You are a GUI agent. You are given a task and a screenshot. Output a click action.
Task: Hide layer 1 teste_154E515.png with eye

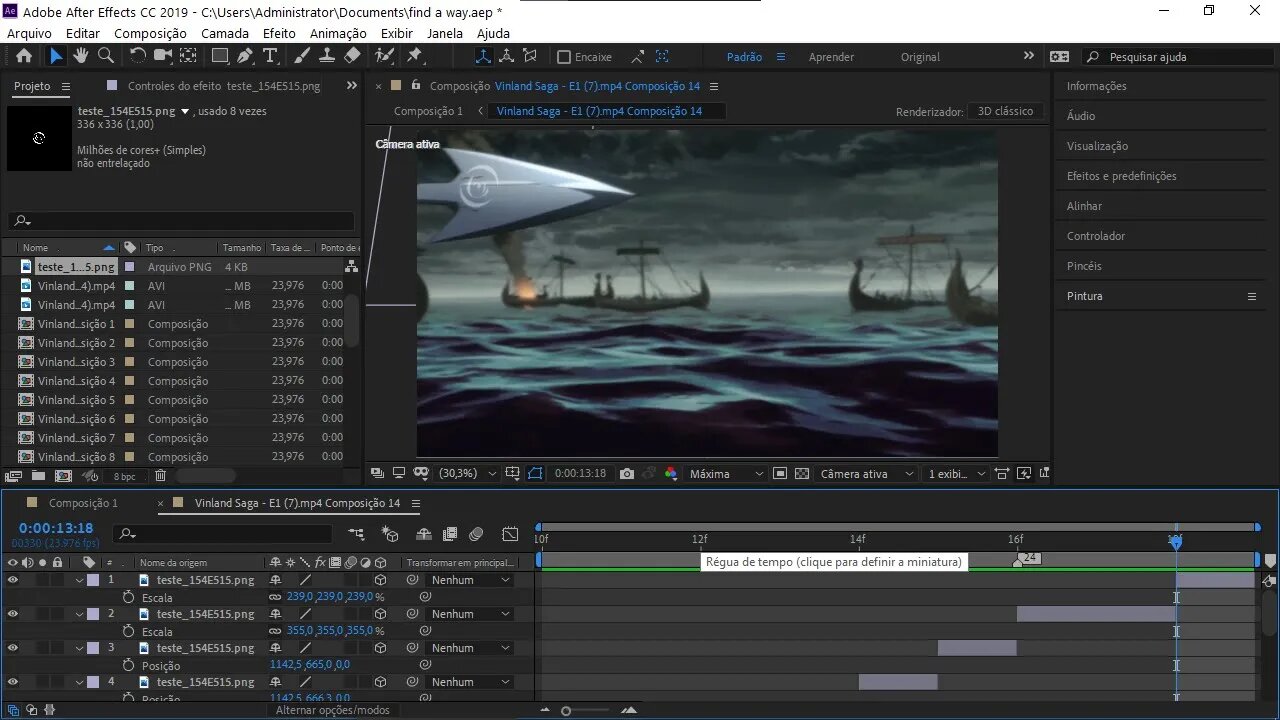(13, 580)
